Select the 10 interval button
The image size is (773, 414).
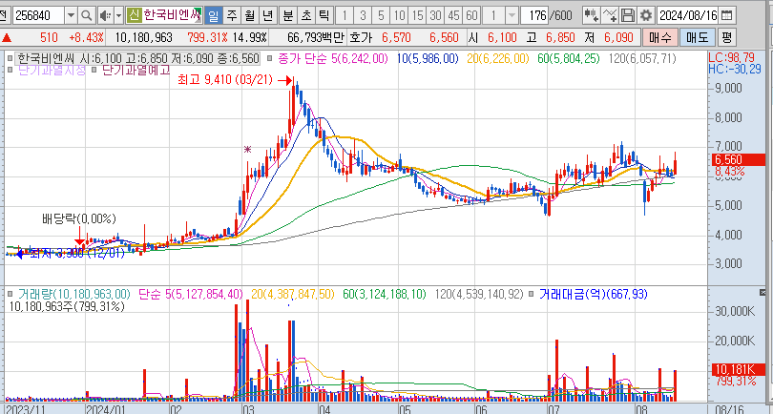point(399,16)
